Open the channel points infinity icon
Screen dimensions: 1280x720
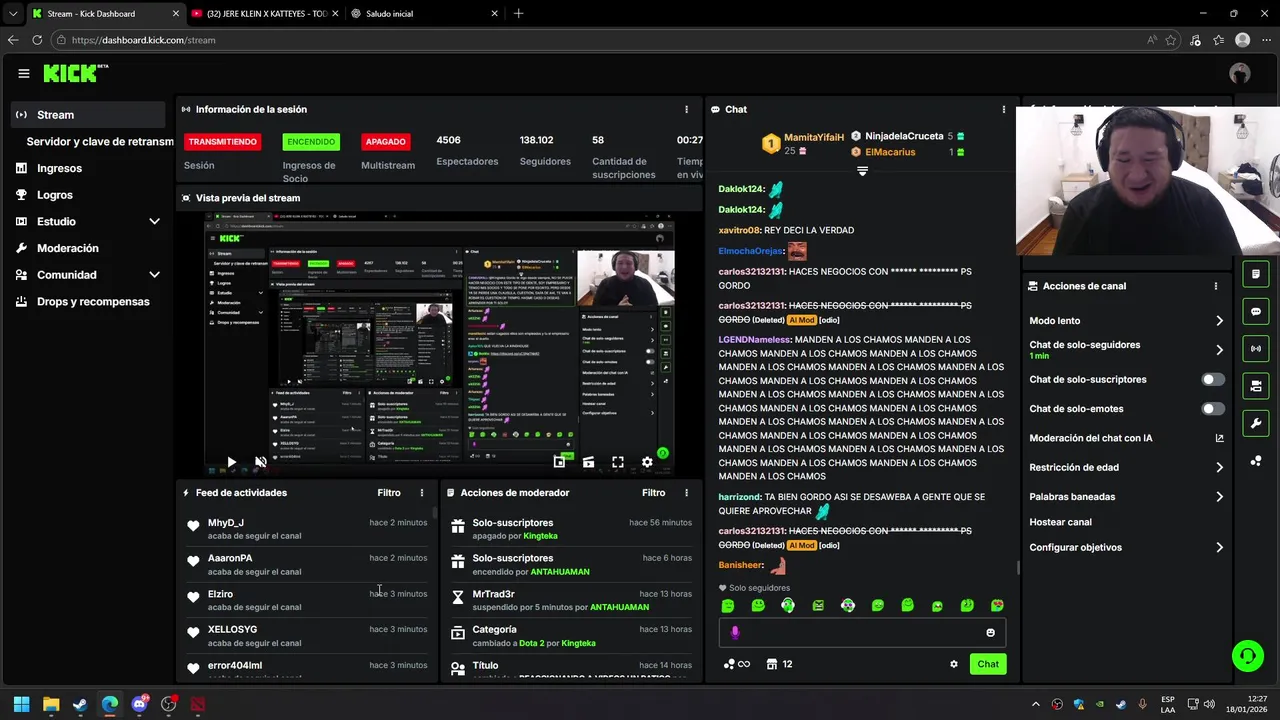pos(737,664)
